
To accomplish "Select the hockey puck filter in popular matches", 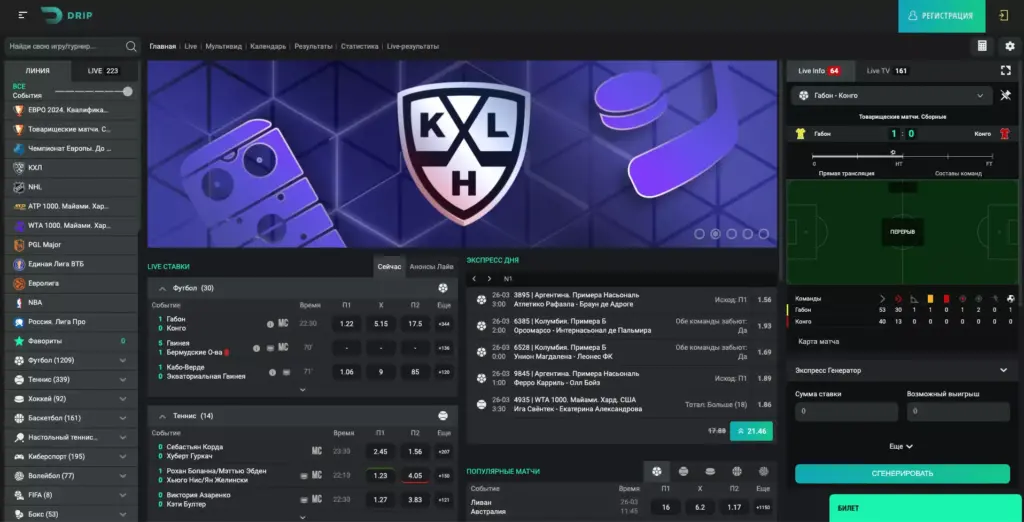I will point(710,471).
